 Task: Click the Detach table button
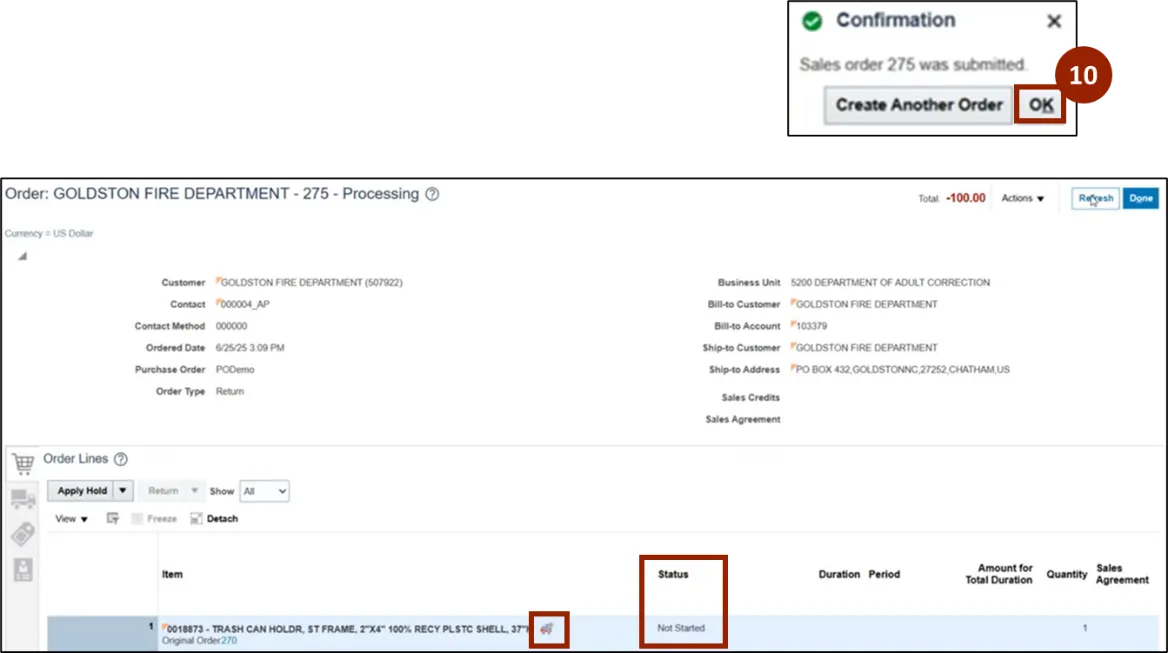pyautogui.click(x=214, y=519)
